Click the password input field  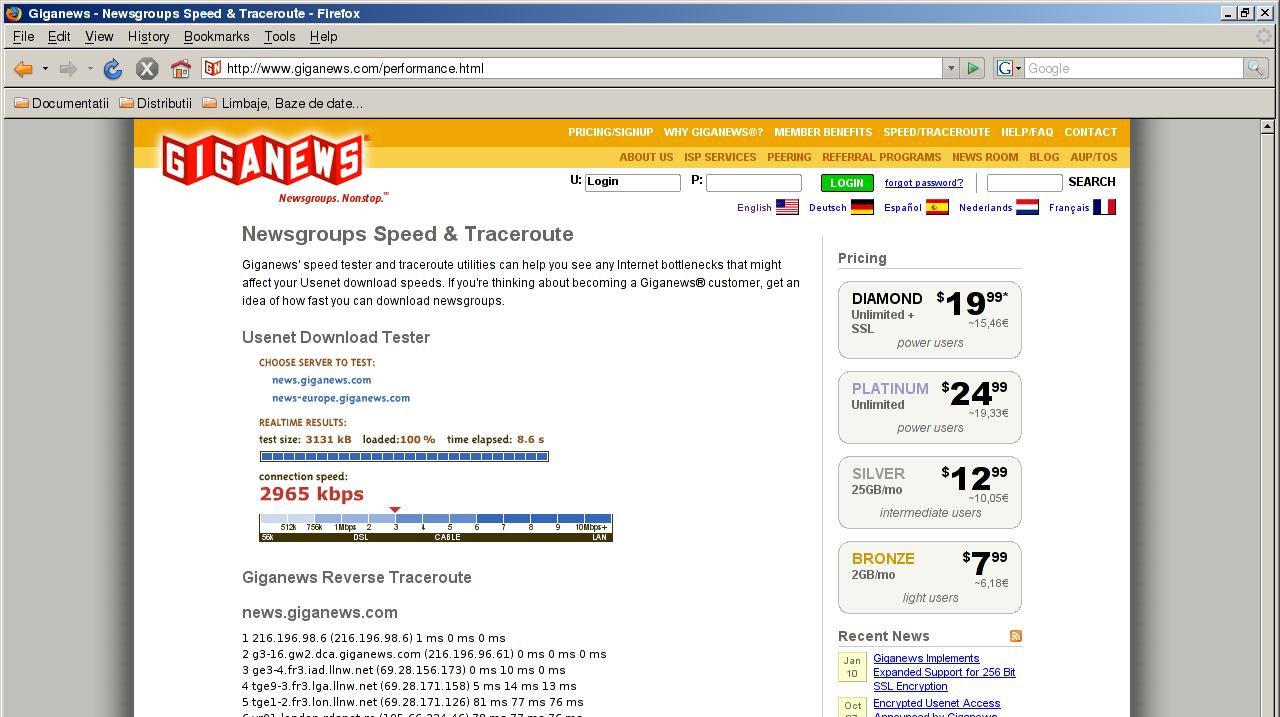click(754, 182)
